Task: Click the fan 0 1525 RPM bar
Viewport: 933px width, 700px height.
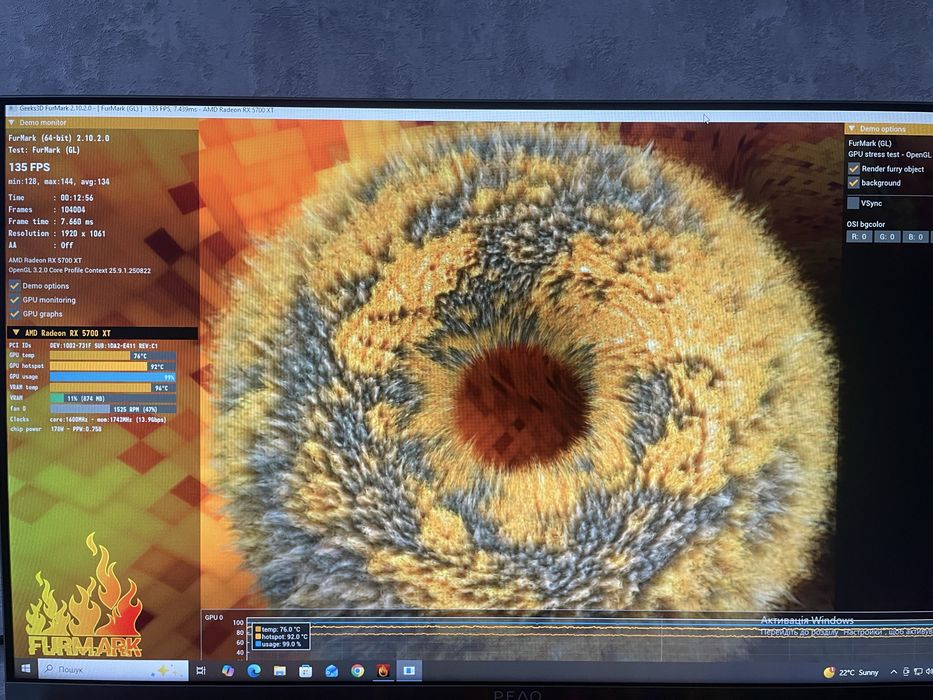Action: pos(112,409)
